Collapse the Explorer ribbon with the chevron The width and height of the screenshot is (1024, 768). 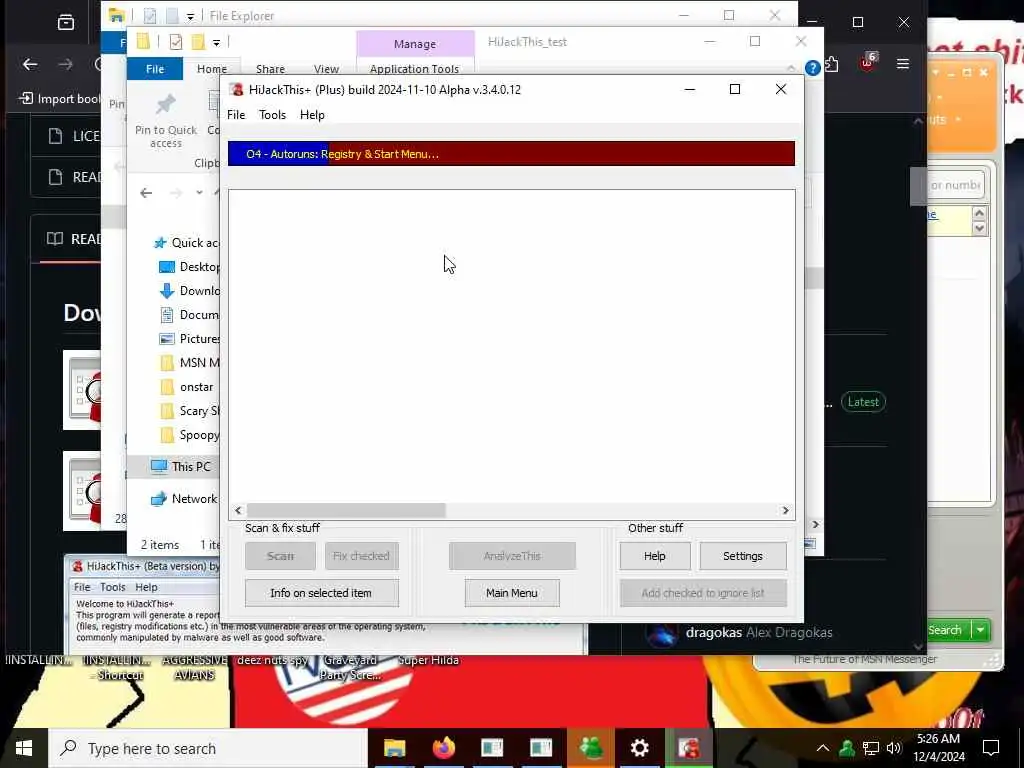click(791, 68)
